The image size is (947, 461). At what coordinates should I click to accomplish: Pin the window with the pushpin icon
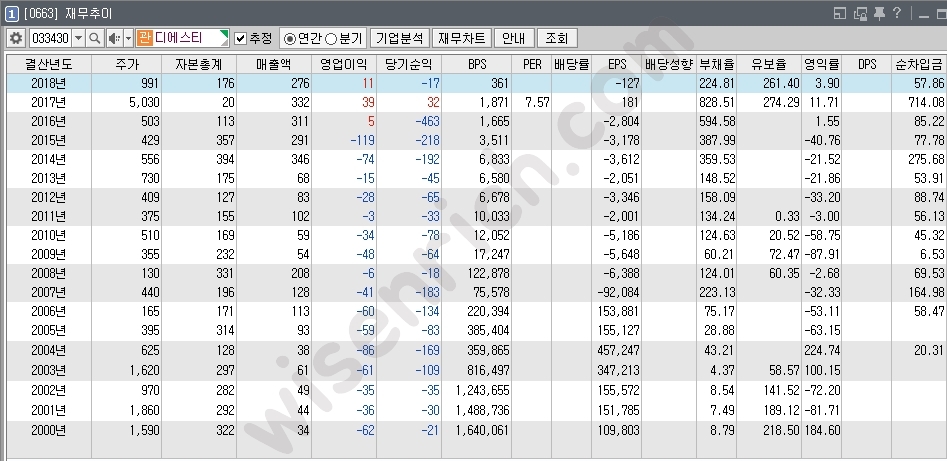(x=880, y=13)
